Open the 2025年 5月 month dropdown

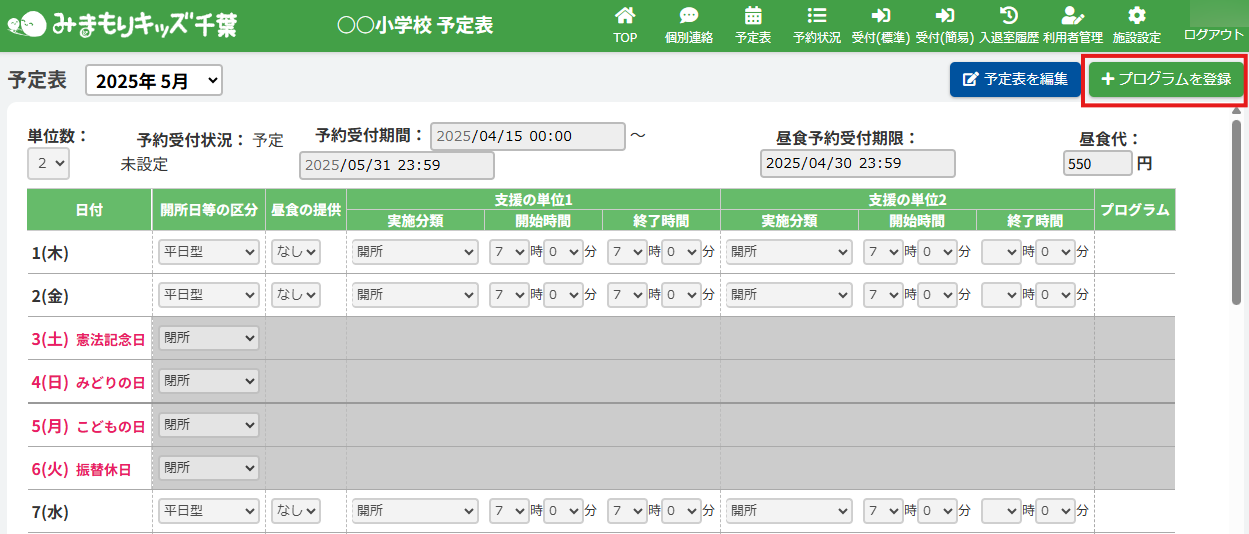click(x=154, y=81)
